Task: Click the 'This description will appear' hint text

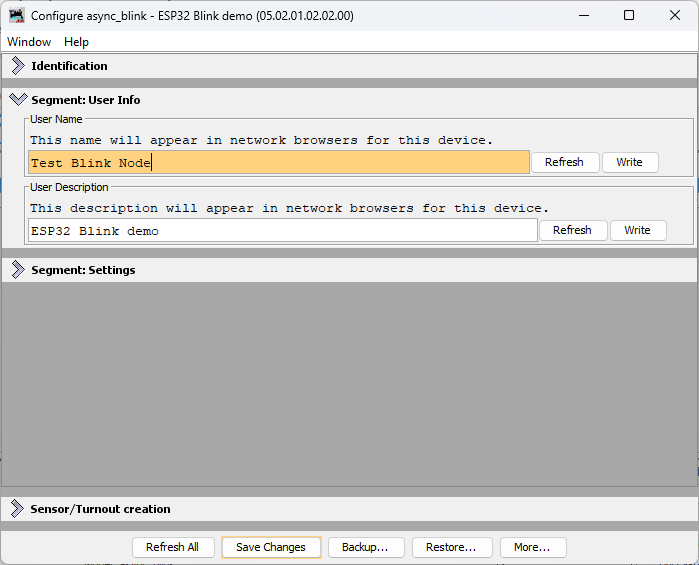Action: (289, 208)
